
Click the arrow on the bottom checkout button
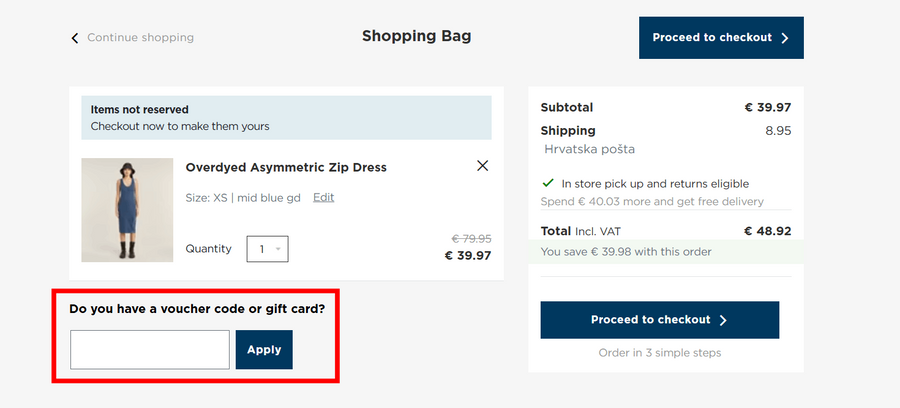coord(723,320)
